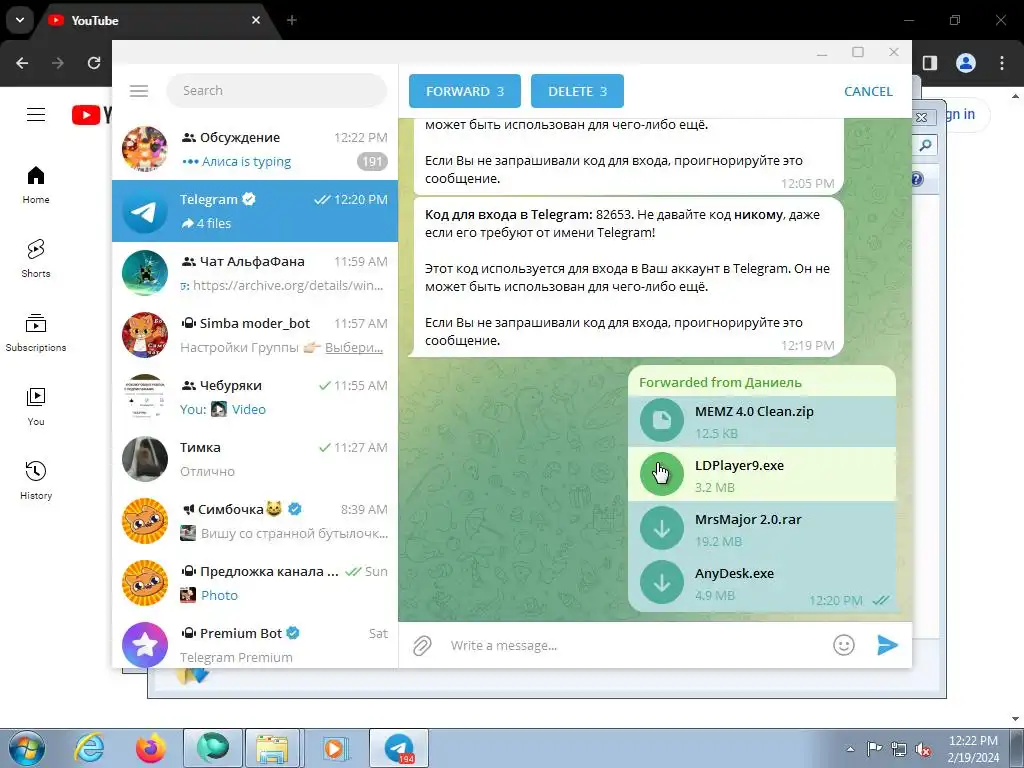Click the LDPlayer9.exe file icon

(662, 474)
